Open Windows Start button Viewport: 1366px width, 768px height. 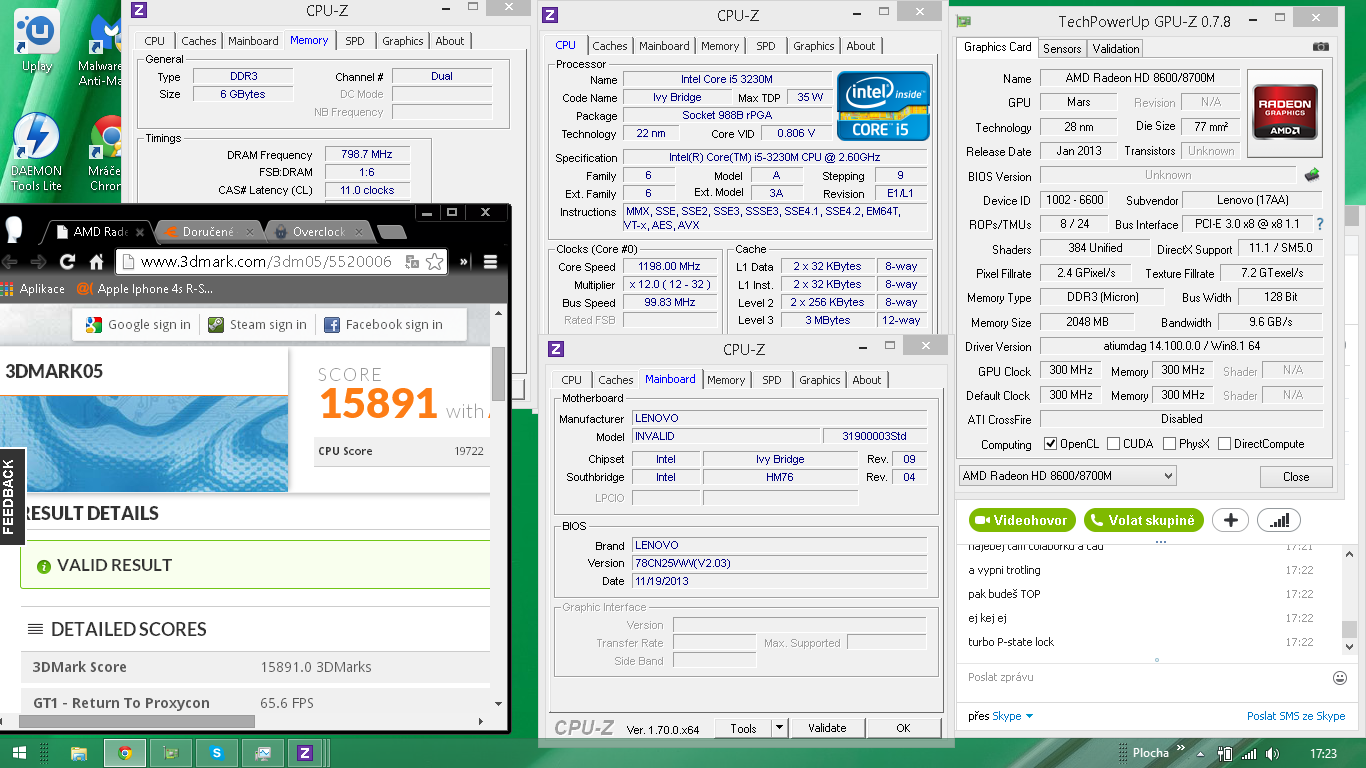[x=19, y=753]
